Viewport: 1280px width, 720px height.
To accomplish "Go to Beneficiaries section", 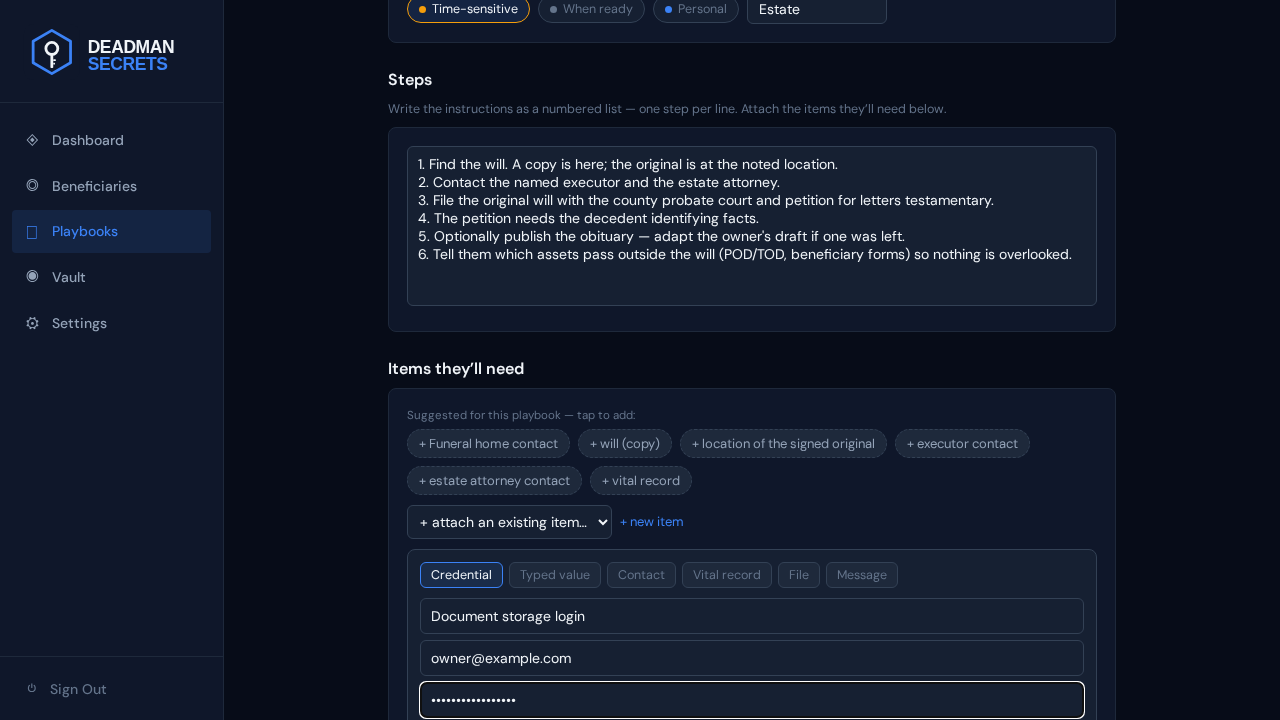I will [111, 186].
